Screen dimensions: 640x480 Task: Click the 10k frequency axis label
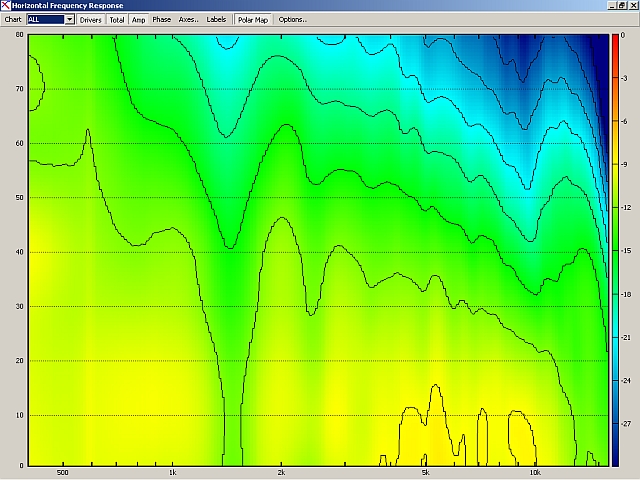pos(535,473)
